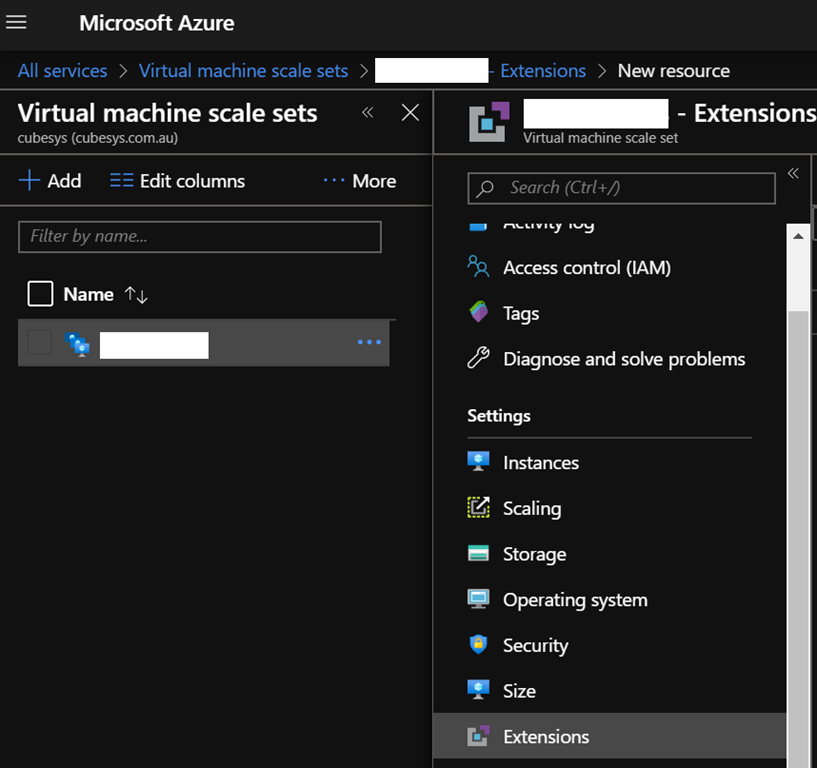817x768 pixels.
Task: Click the Access control (IAM) icon
Action: click(478, 267)
